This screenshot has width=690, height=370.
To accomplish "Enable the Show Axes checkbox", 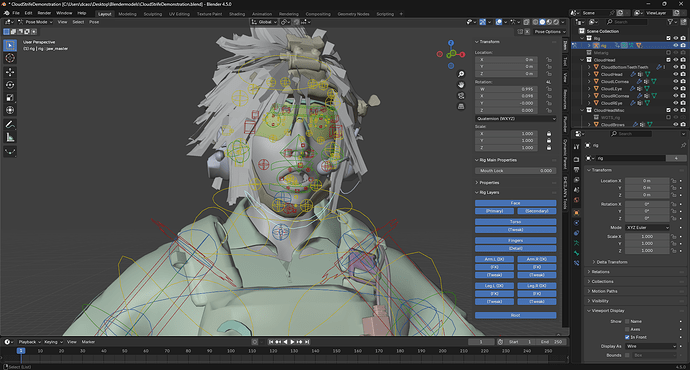I will tap(627, 329).
